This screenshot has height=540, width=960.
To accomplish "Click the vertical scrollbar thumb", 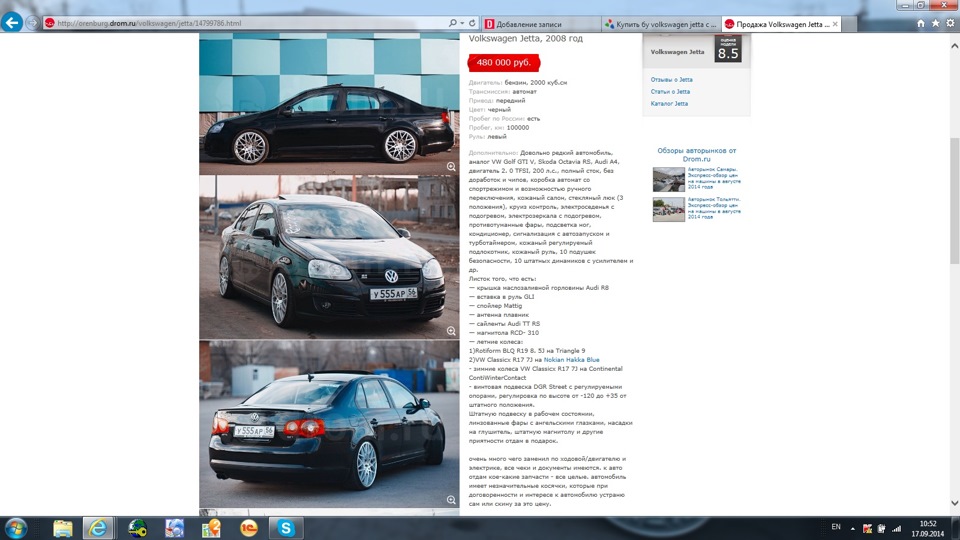I will click(x=954, y=201).
